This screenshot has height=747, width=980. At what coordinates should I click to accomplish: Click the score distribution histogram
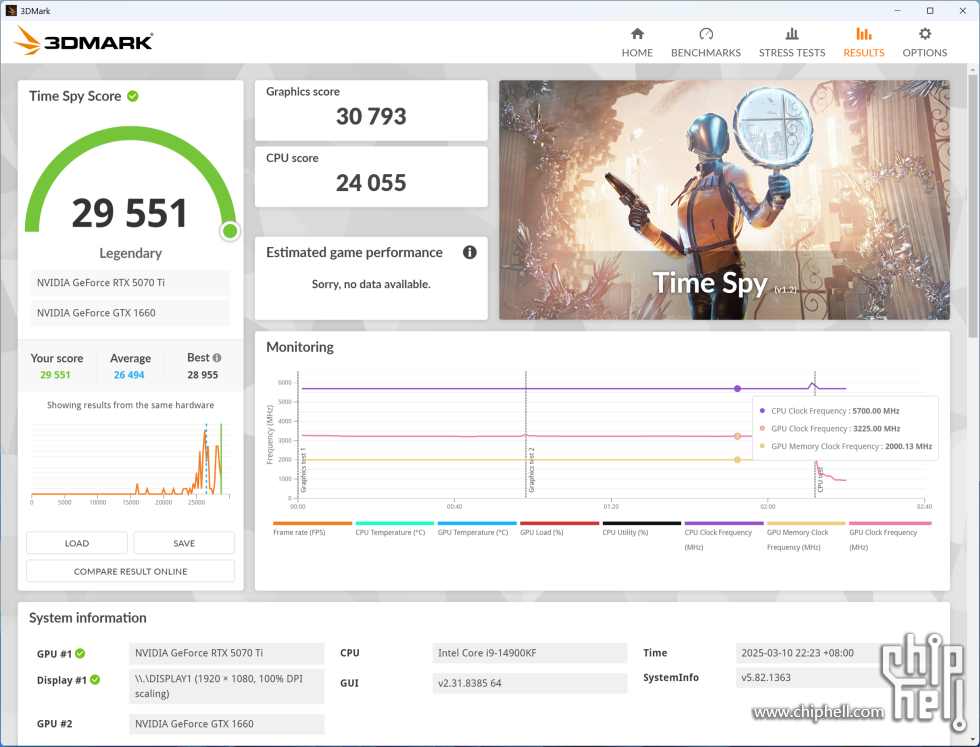pos(131,463)
